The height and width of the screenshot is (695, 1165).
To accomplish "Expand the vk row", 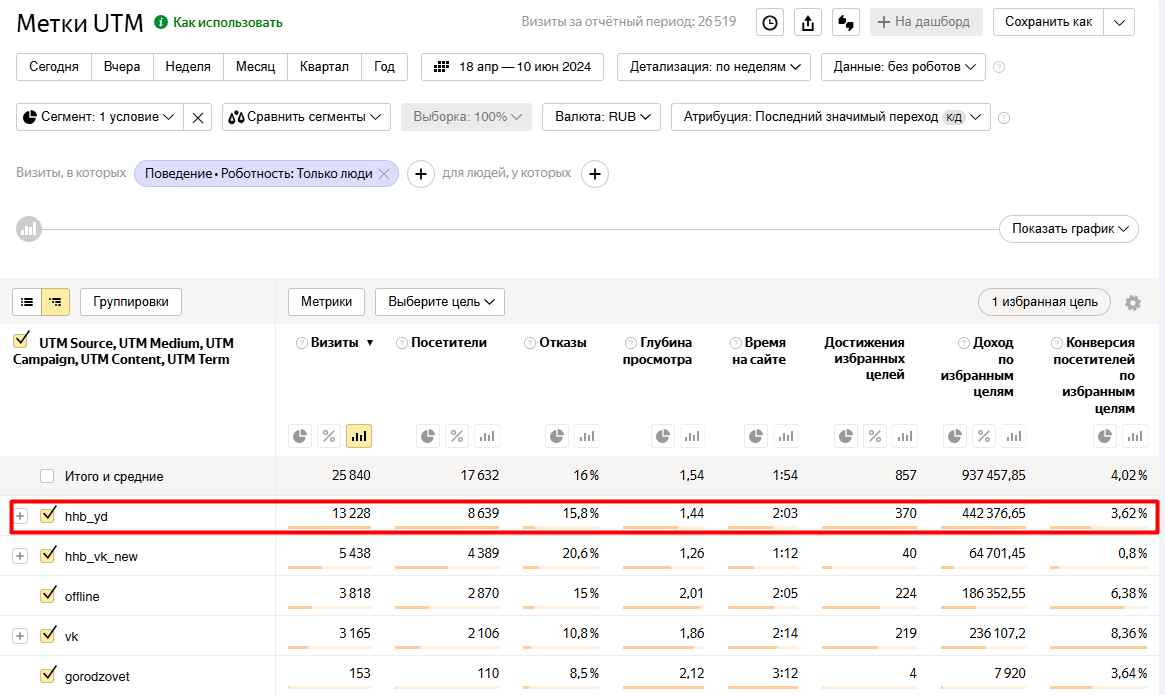I will click(x=20, y=636).
